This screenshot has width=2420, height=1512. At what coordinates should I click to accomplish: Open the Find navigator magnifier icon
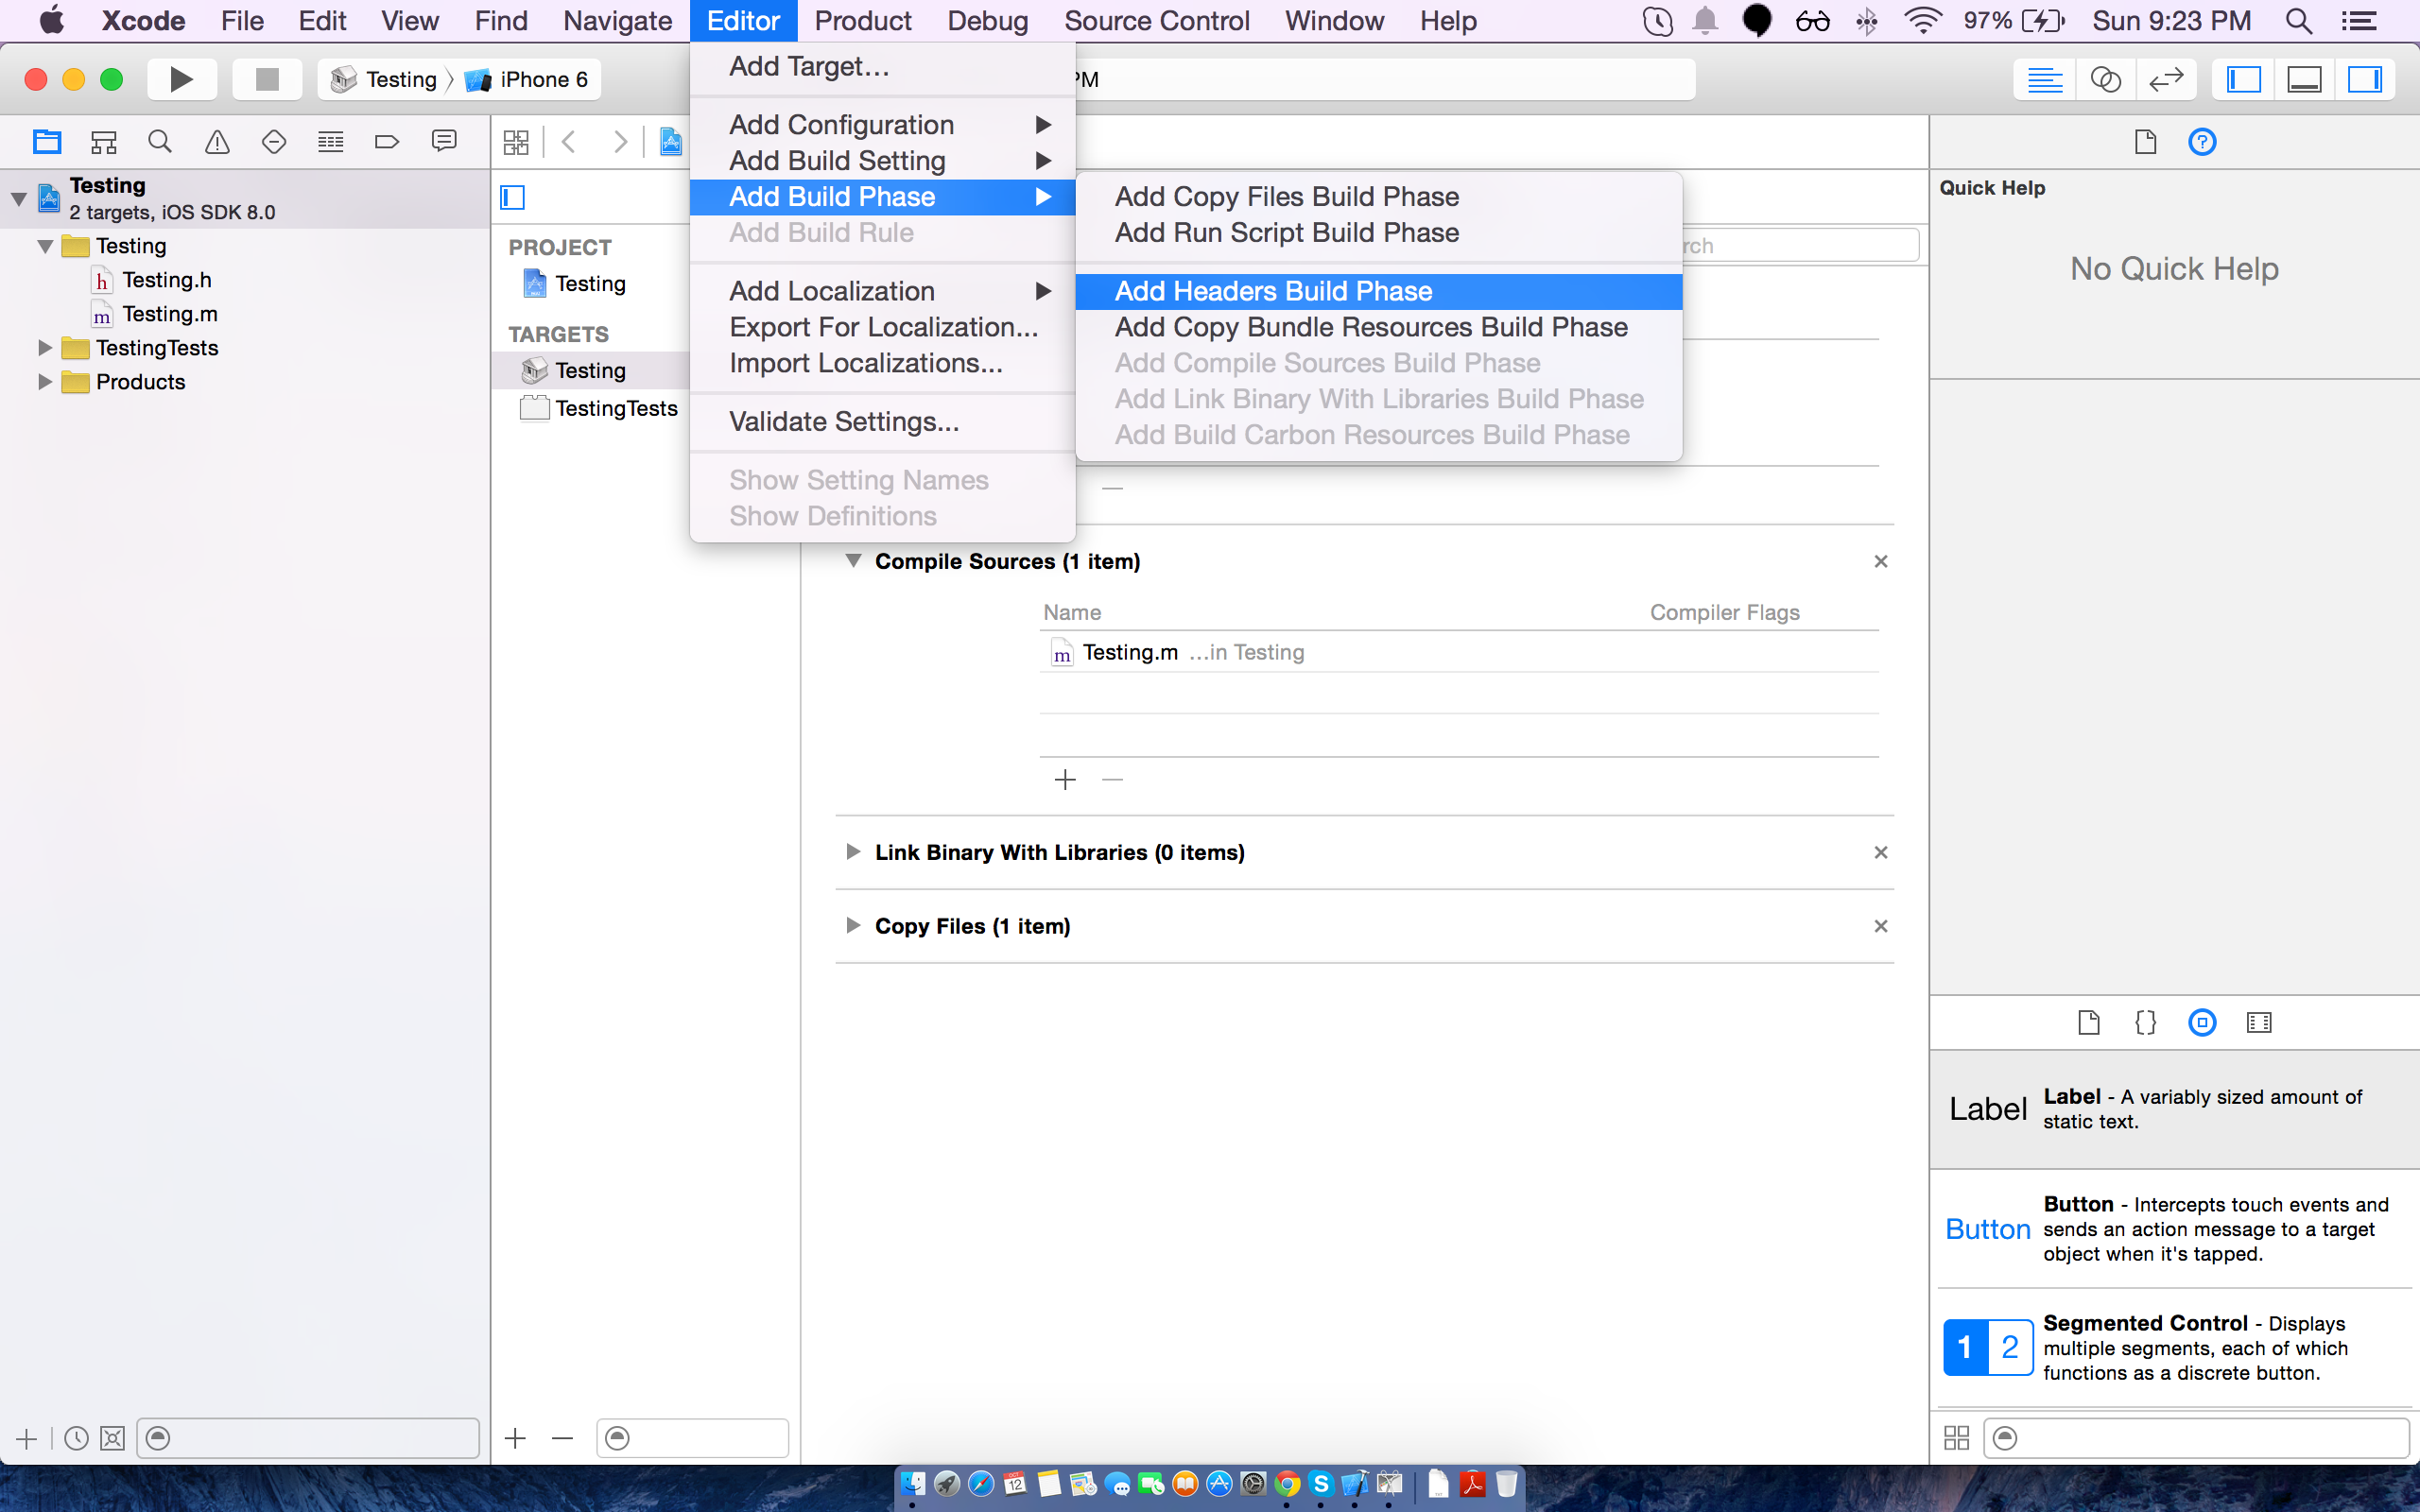coord(160,142)
